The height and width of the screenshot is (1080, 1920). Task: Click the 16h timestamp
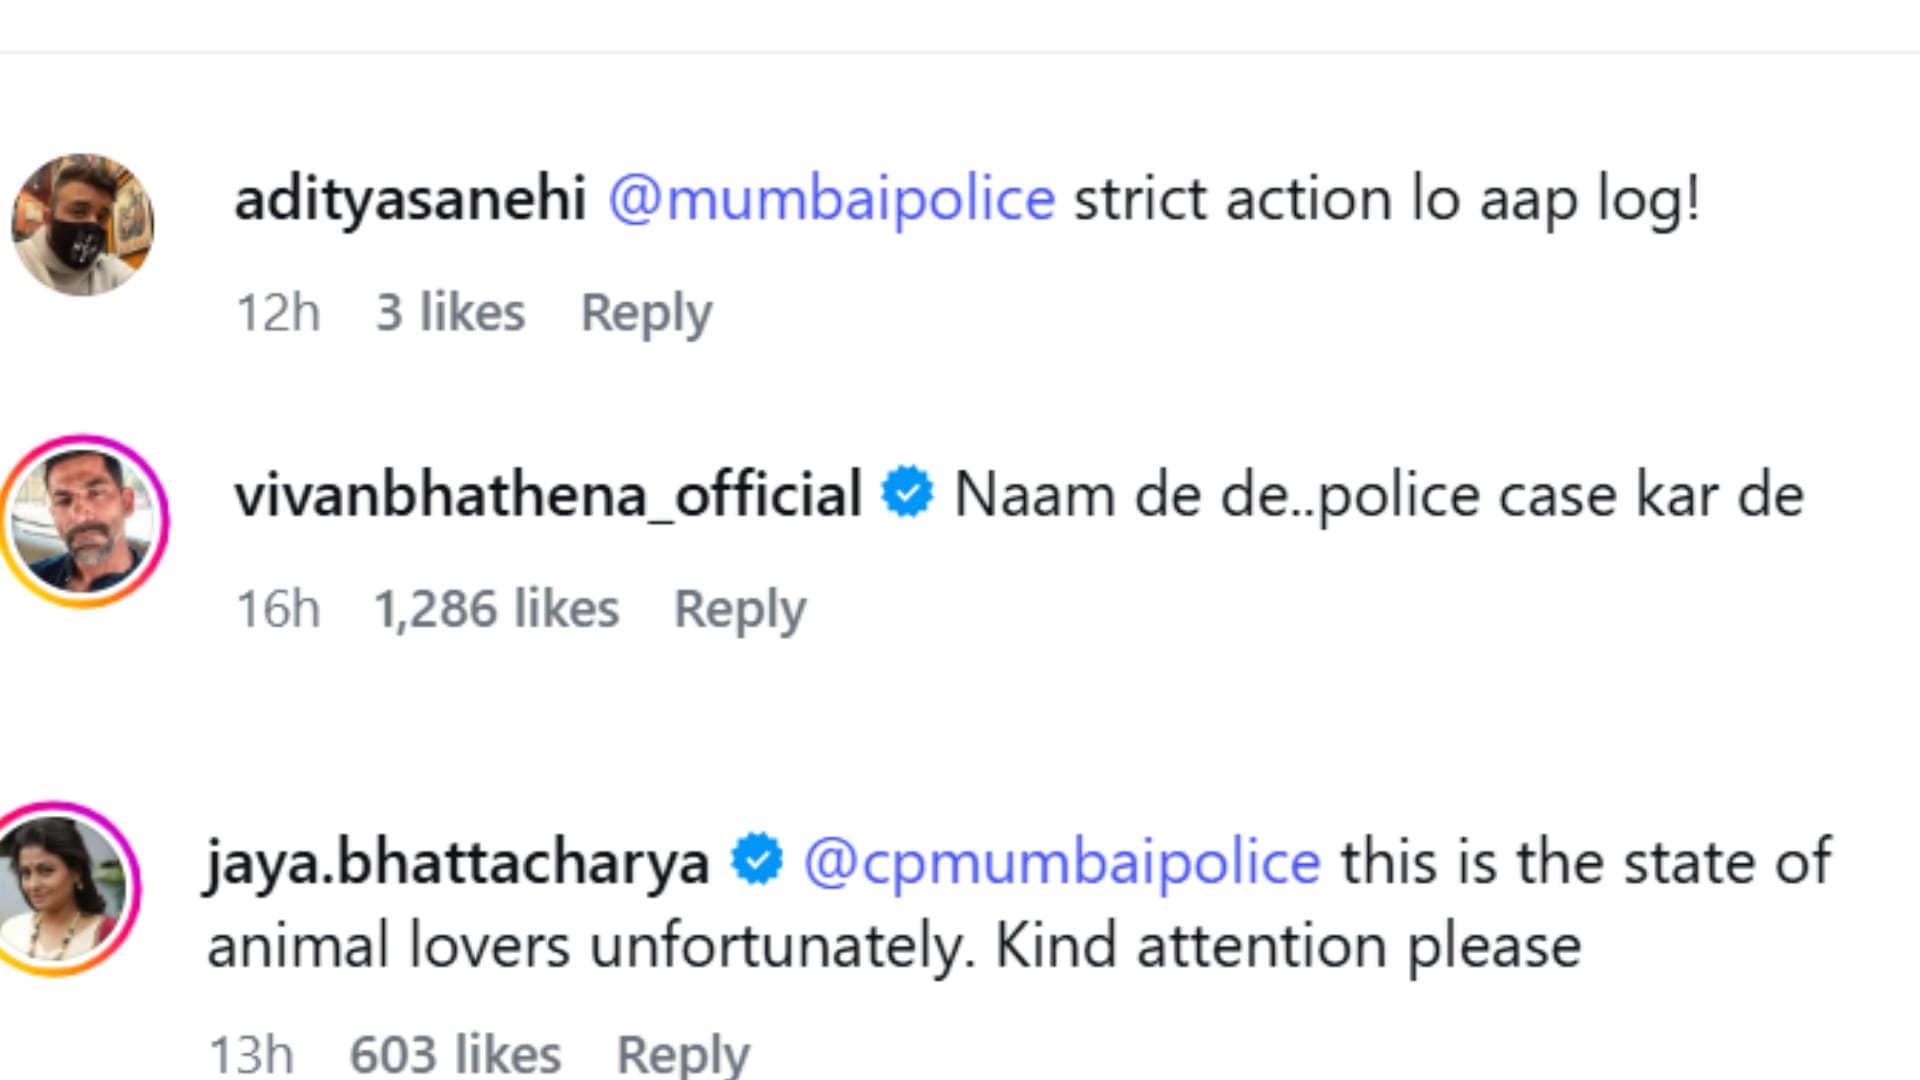[278, 609]
